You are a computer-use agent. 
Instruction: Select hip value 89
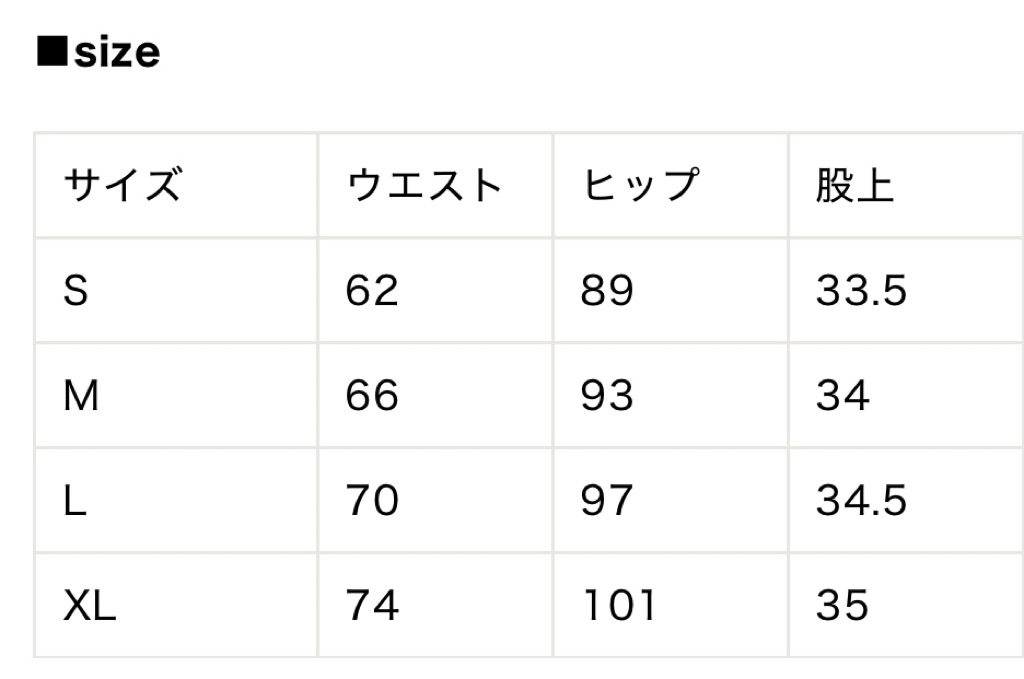(607, 291)
